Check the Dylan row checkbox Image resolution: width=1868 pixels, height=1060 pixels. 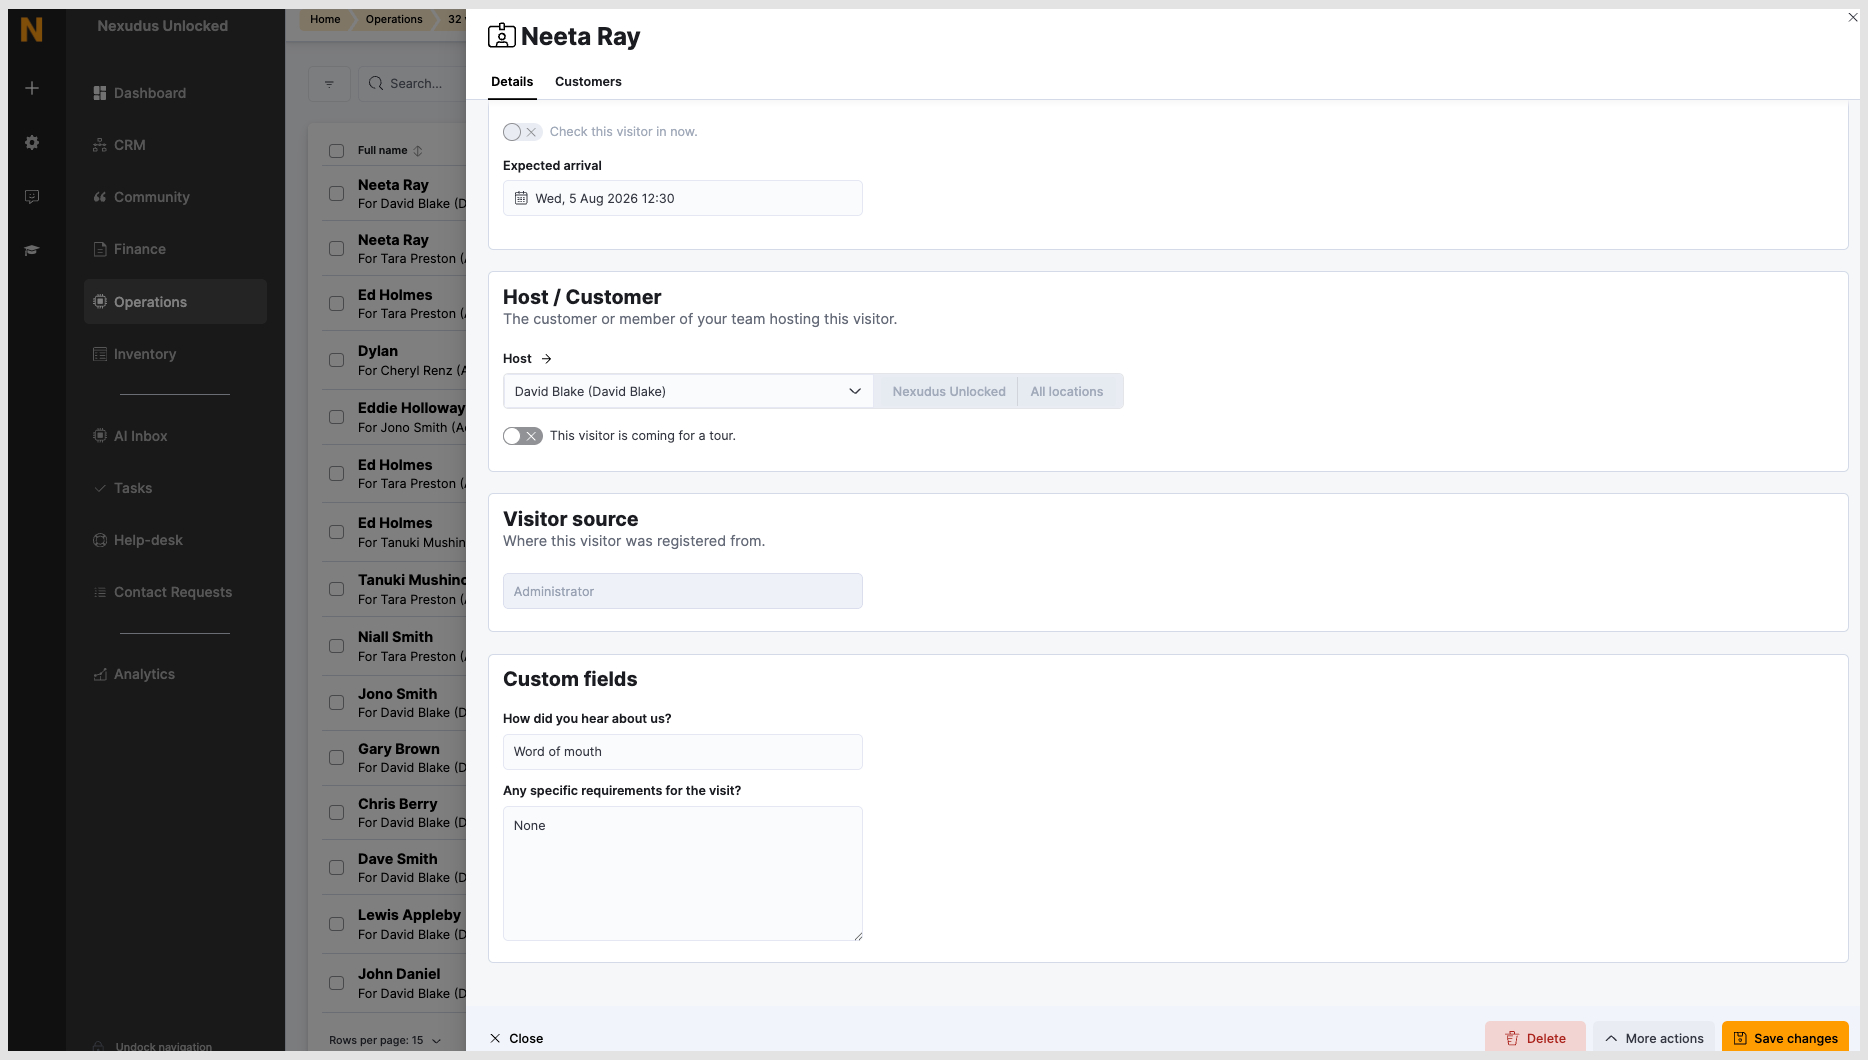pyautogui.click(x=336, y=360)
